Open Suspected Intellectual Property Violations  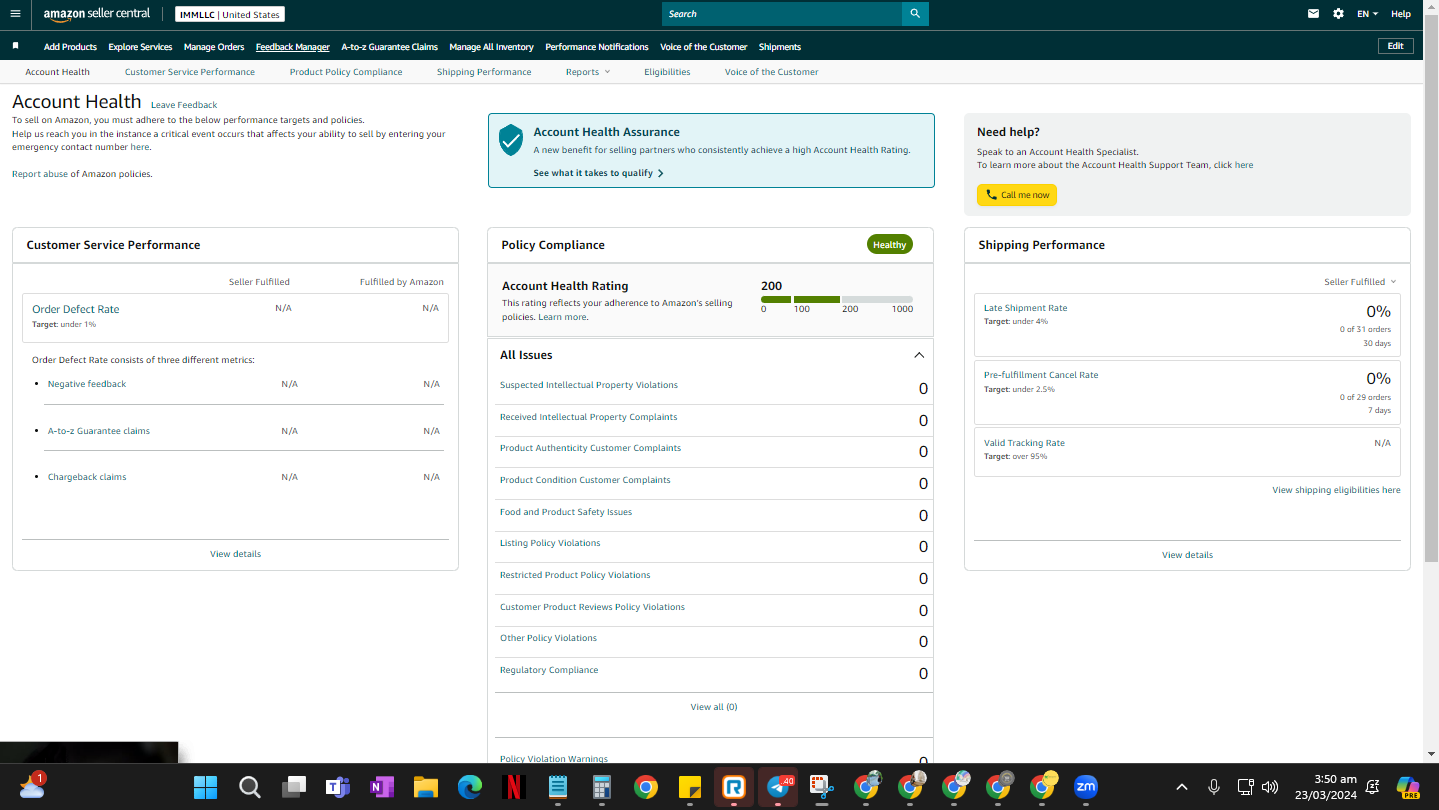point(589,385)
